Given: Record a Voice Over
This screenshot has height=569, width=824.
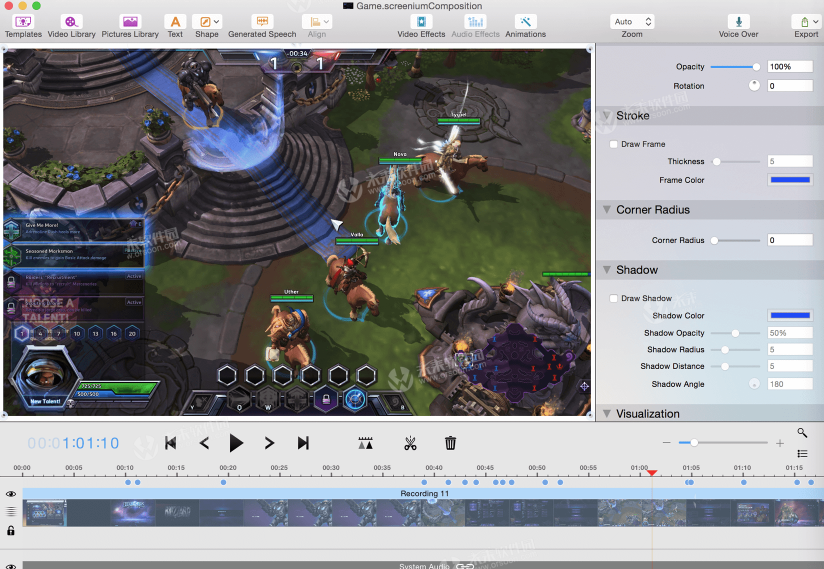Looking at the screenshot, I should pyautogui.click(x=738, y=22).
